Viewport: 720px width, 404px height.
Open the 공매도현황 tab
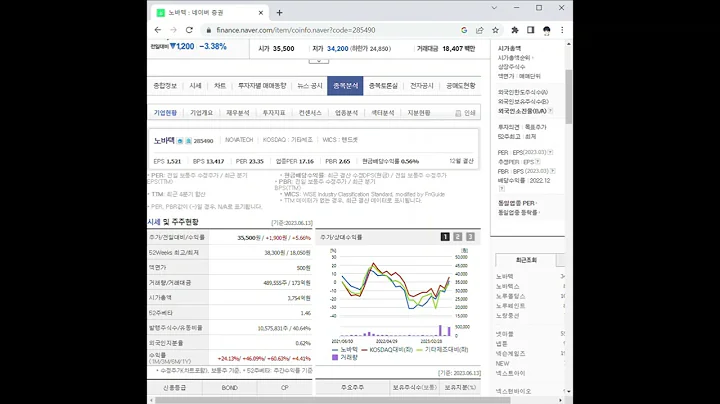coord(461,86)
